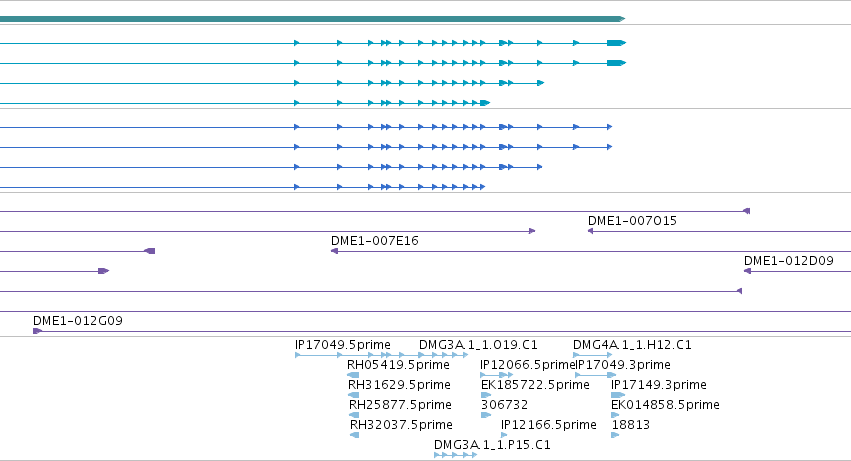
Task: Select the IP12066.5prime EST label
Action: pyautogui.click(x=528, y=365)
